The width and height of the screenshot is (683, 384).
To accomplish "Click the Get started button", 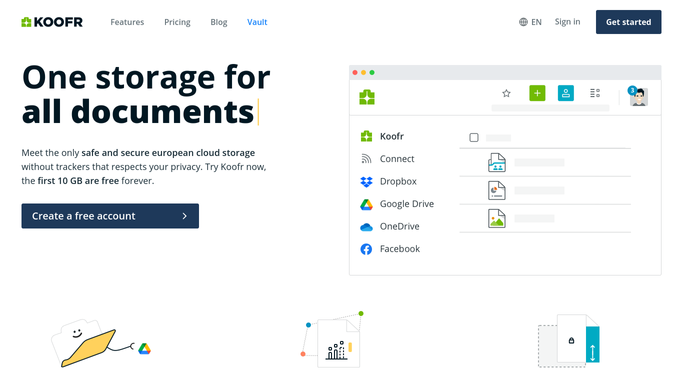I will [x=628, y=22].
